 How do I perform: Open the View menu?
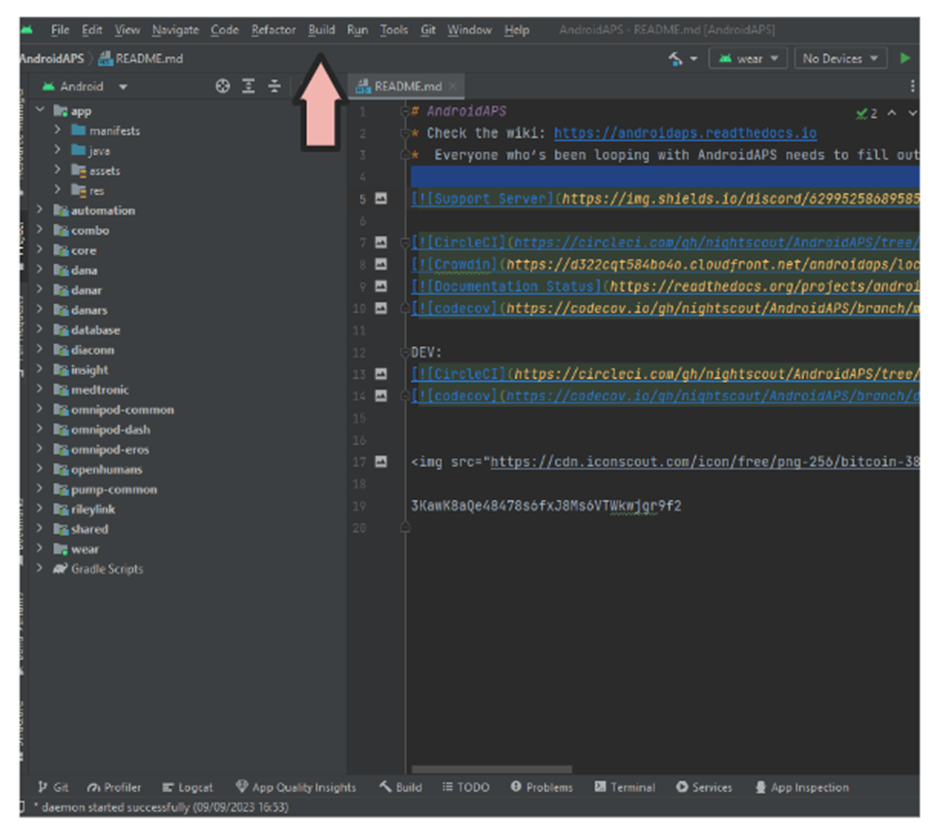click(127, 30)
